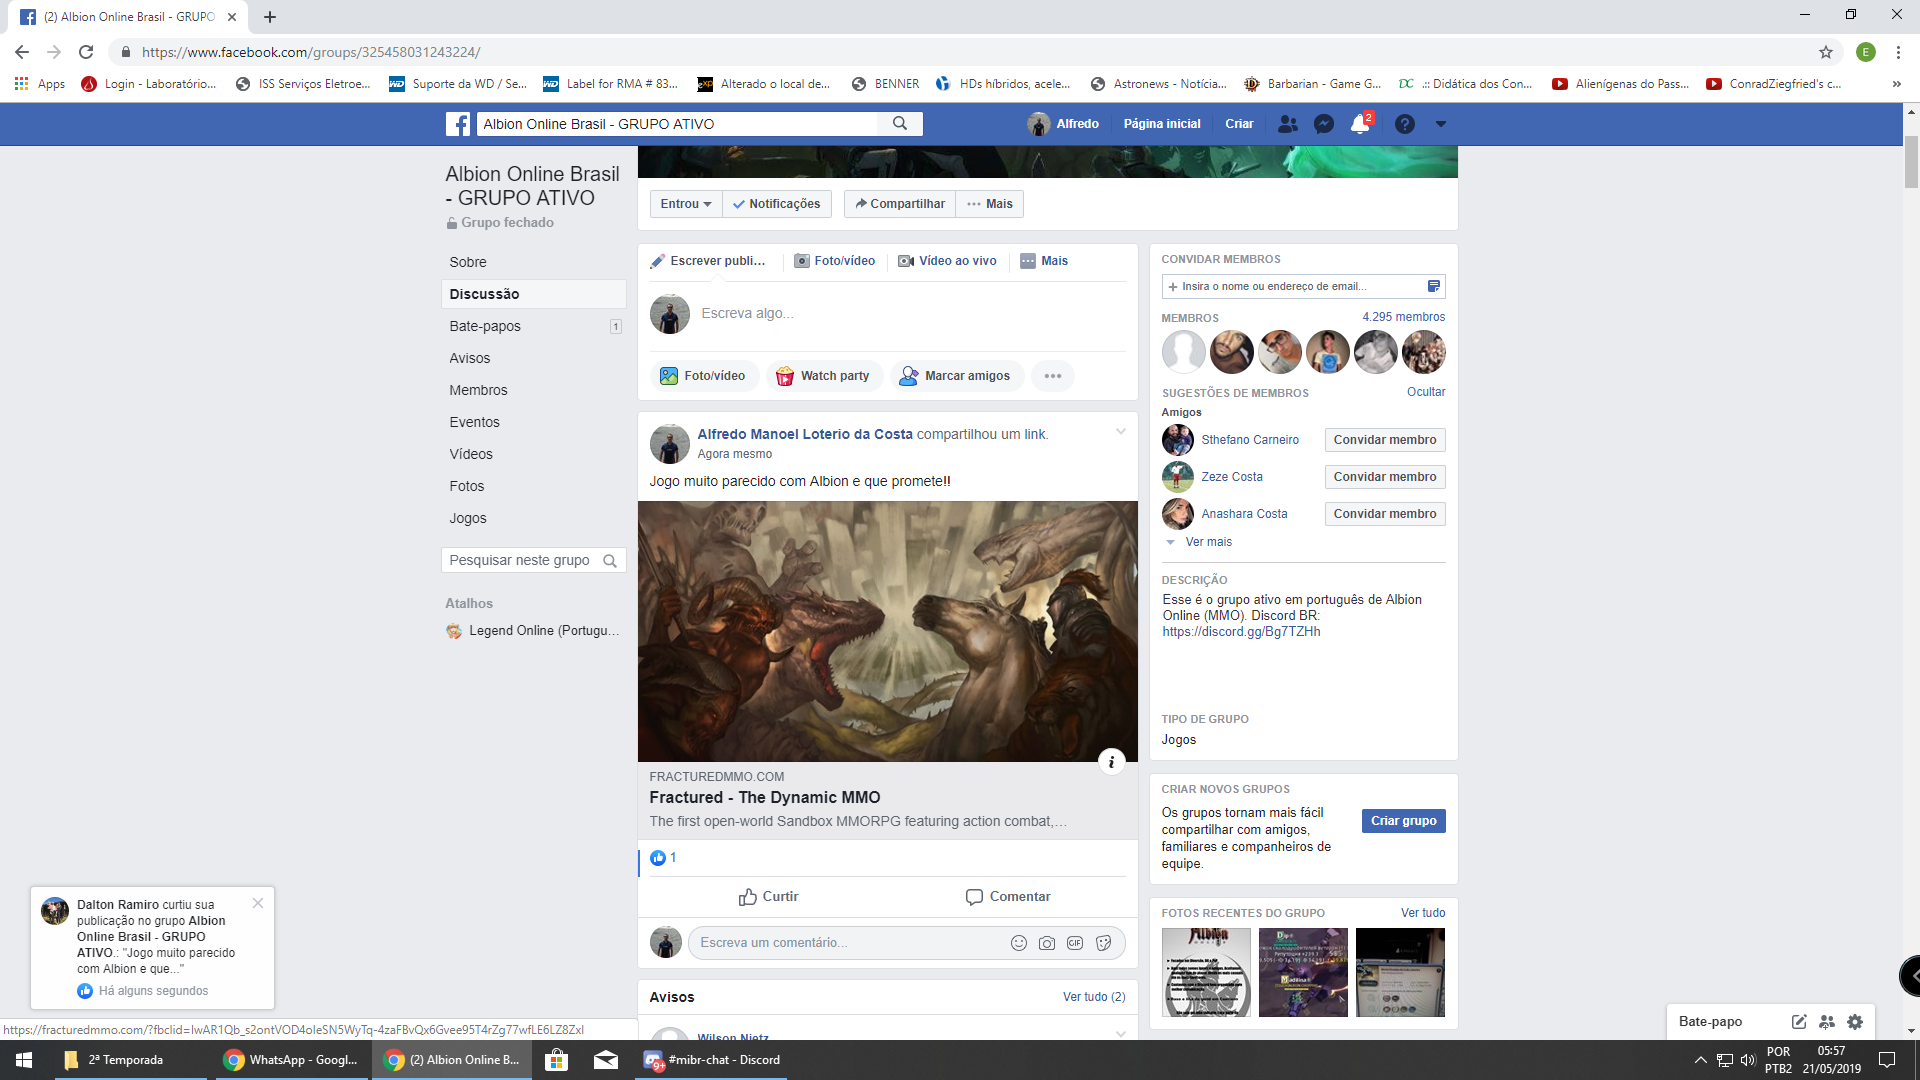Click the Watch party button
The height and width of the screenshot is (1080, 1920).
(824, 376)
